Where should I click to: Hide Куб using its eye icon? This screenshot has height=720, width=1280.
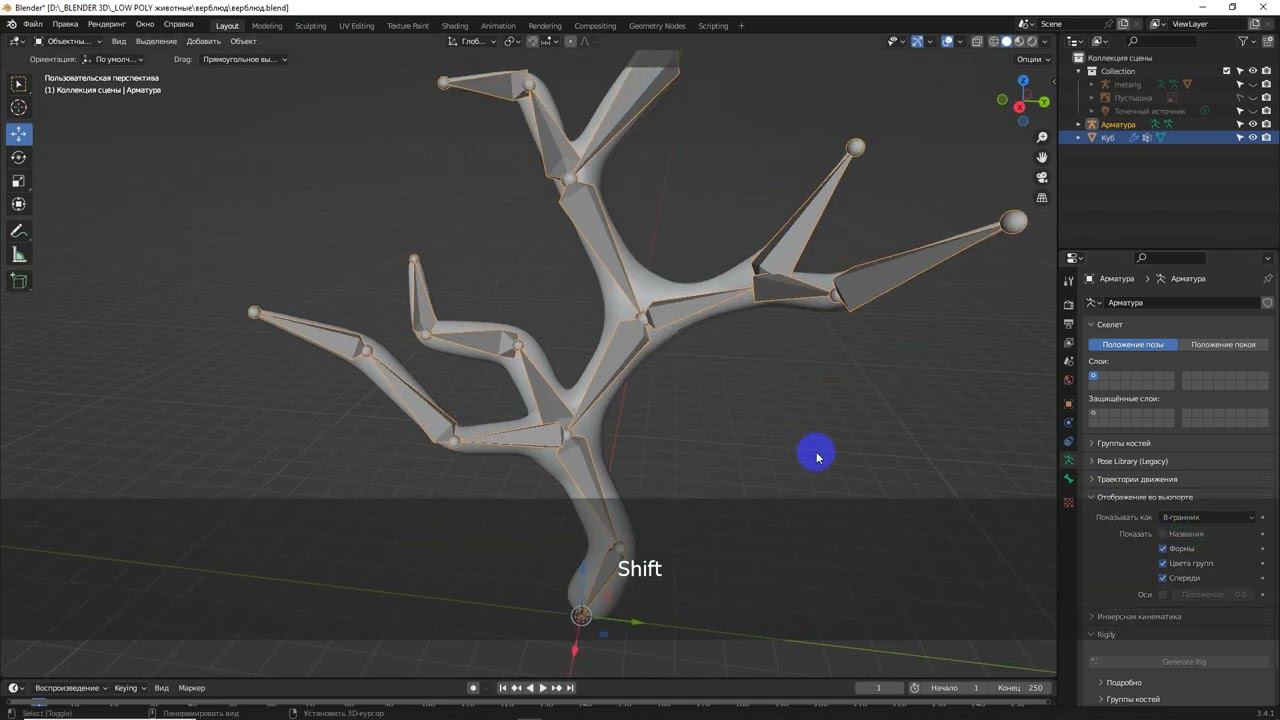coord(1253,138)
